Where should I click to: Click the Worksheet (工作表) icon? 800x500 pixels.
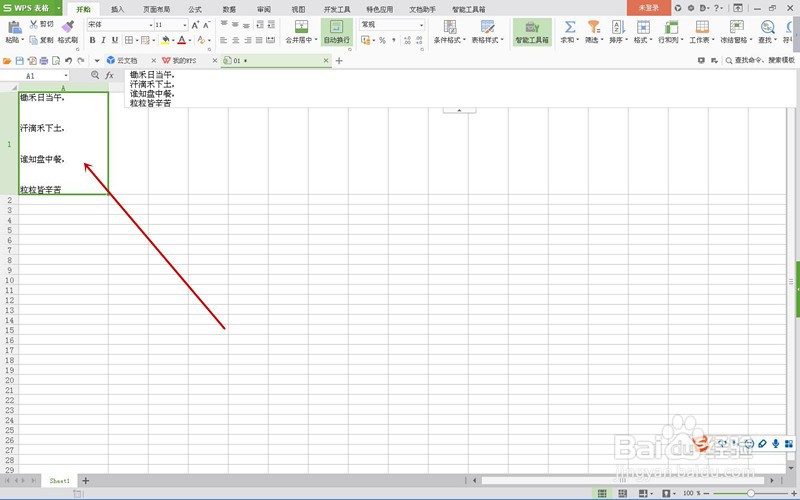(702, 27)
